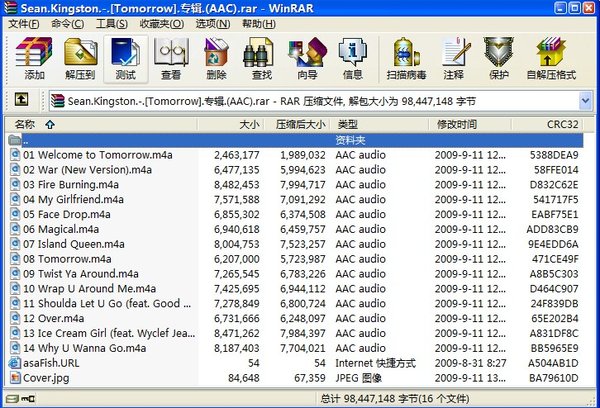This screenshot has width=600, height=408.
Task: Open the 工具(S) menu
Action: pos(112,24)
